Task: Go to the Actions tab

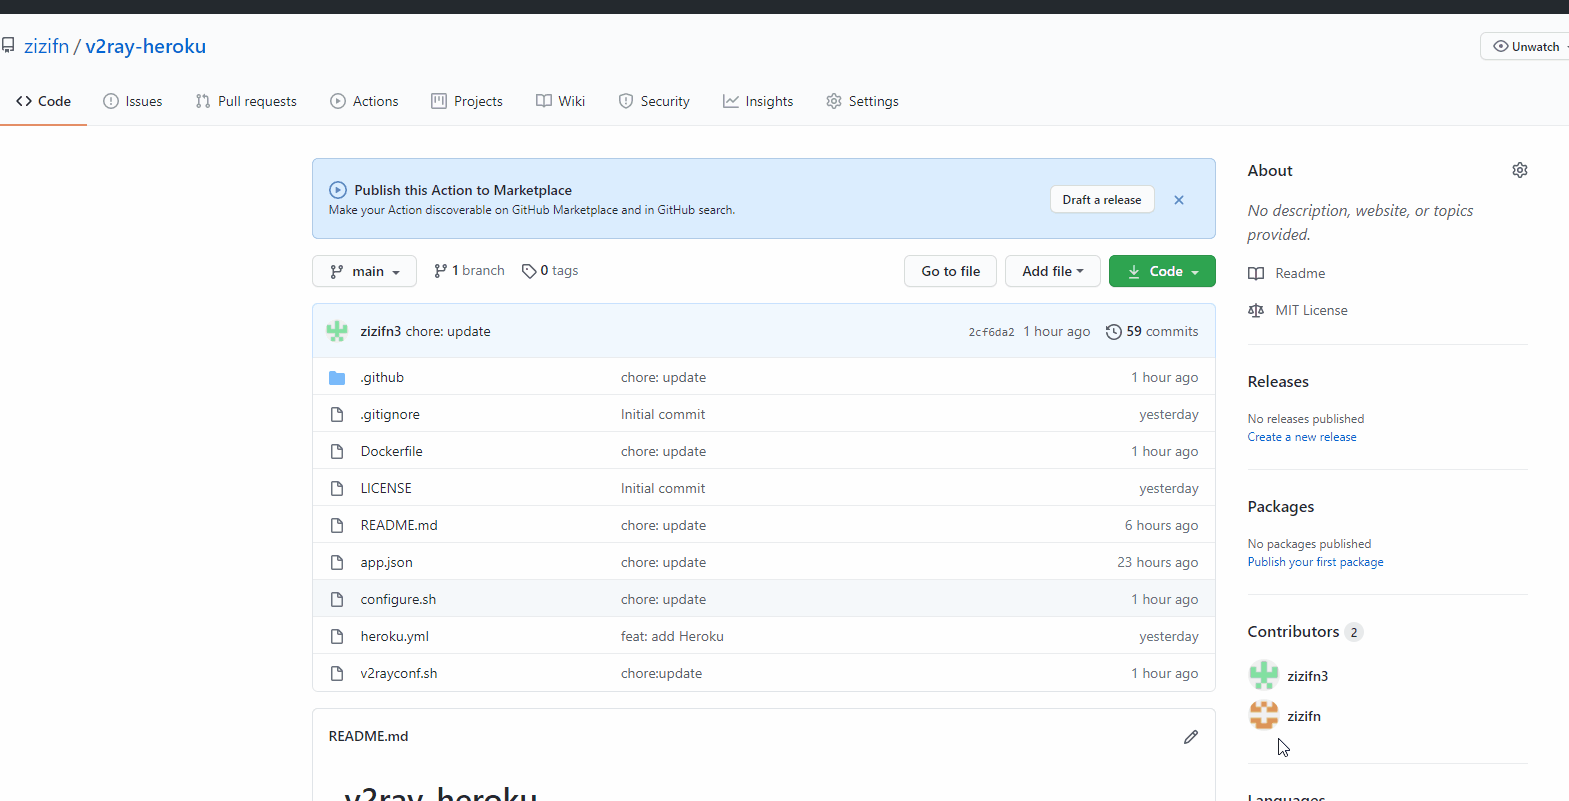Action: [x=364, y=101]
